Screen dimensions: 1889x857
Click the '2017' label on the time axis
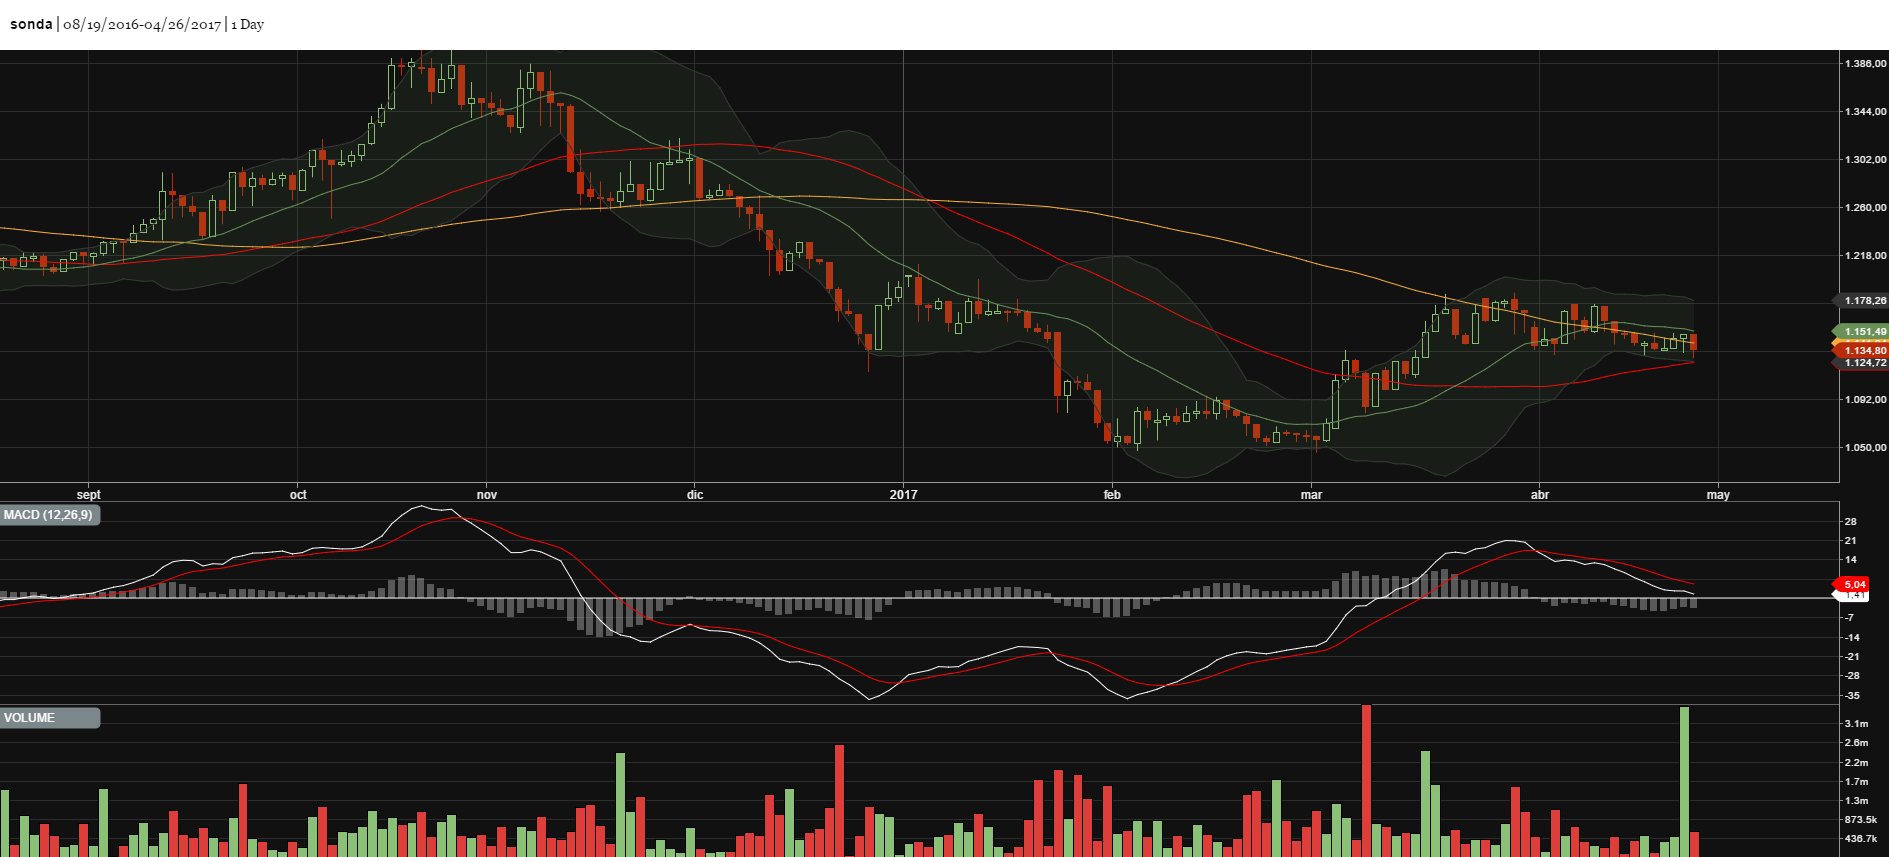coord(903,495)
